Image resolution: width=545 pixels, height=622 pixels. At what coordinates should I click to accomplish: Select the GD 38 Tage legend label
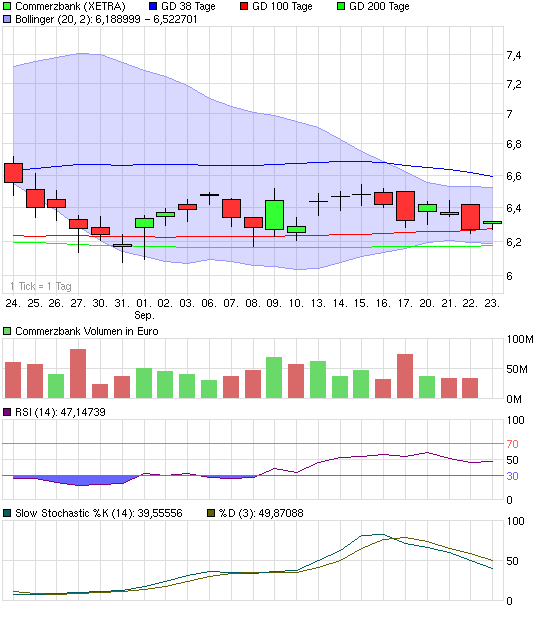tap(188, 6)
